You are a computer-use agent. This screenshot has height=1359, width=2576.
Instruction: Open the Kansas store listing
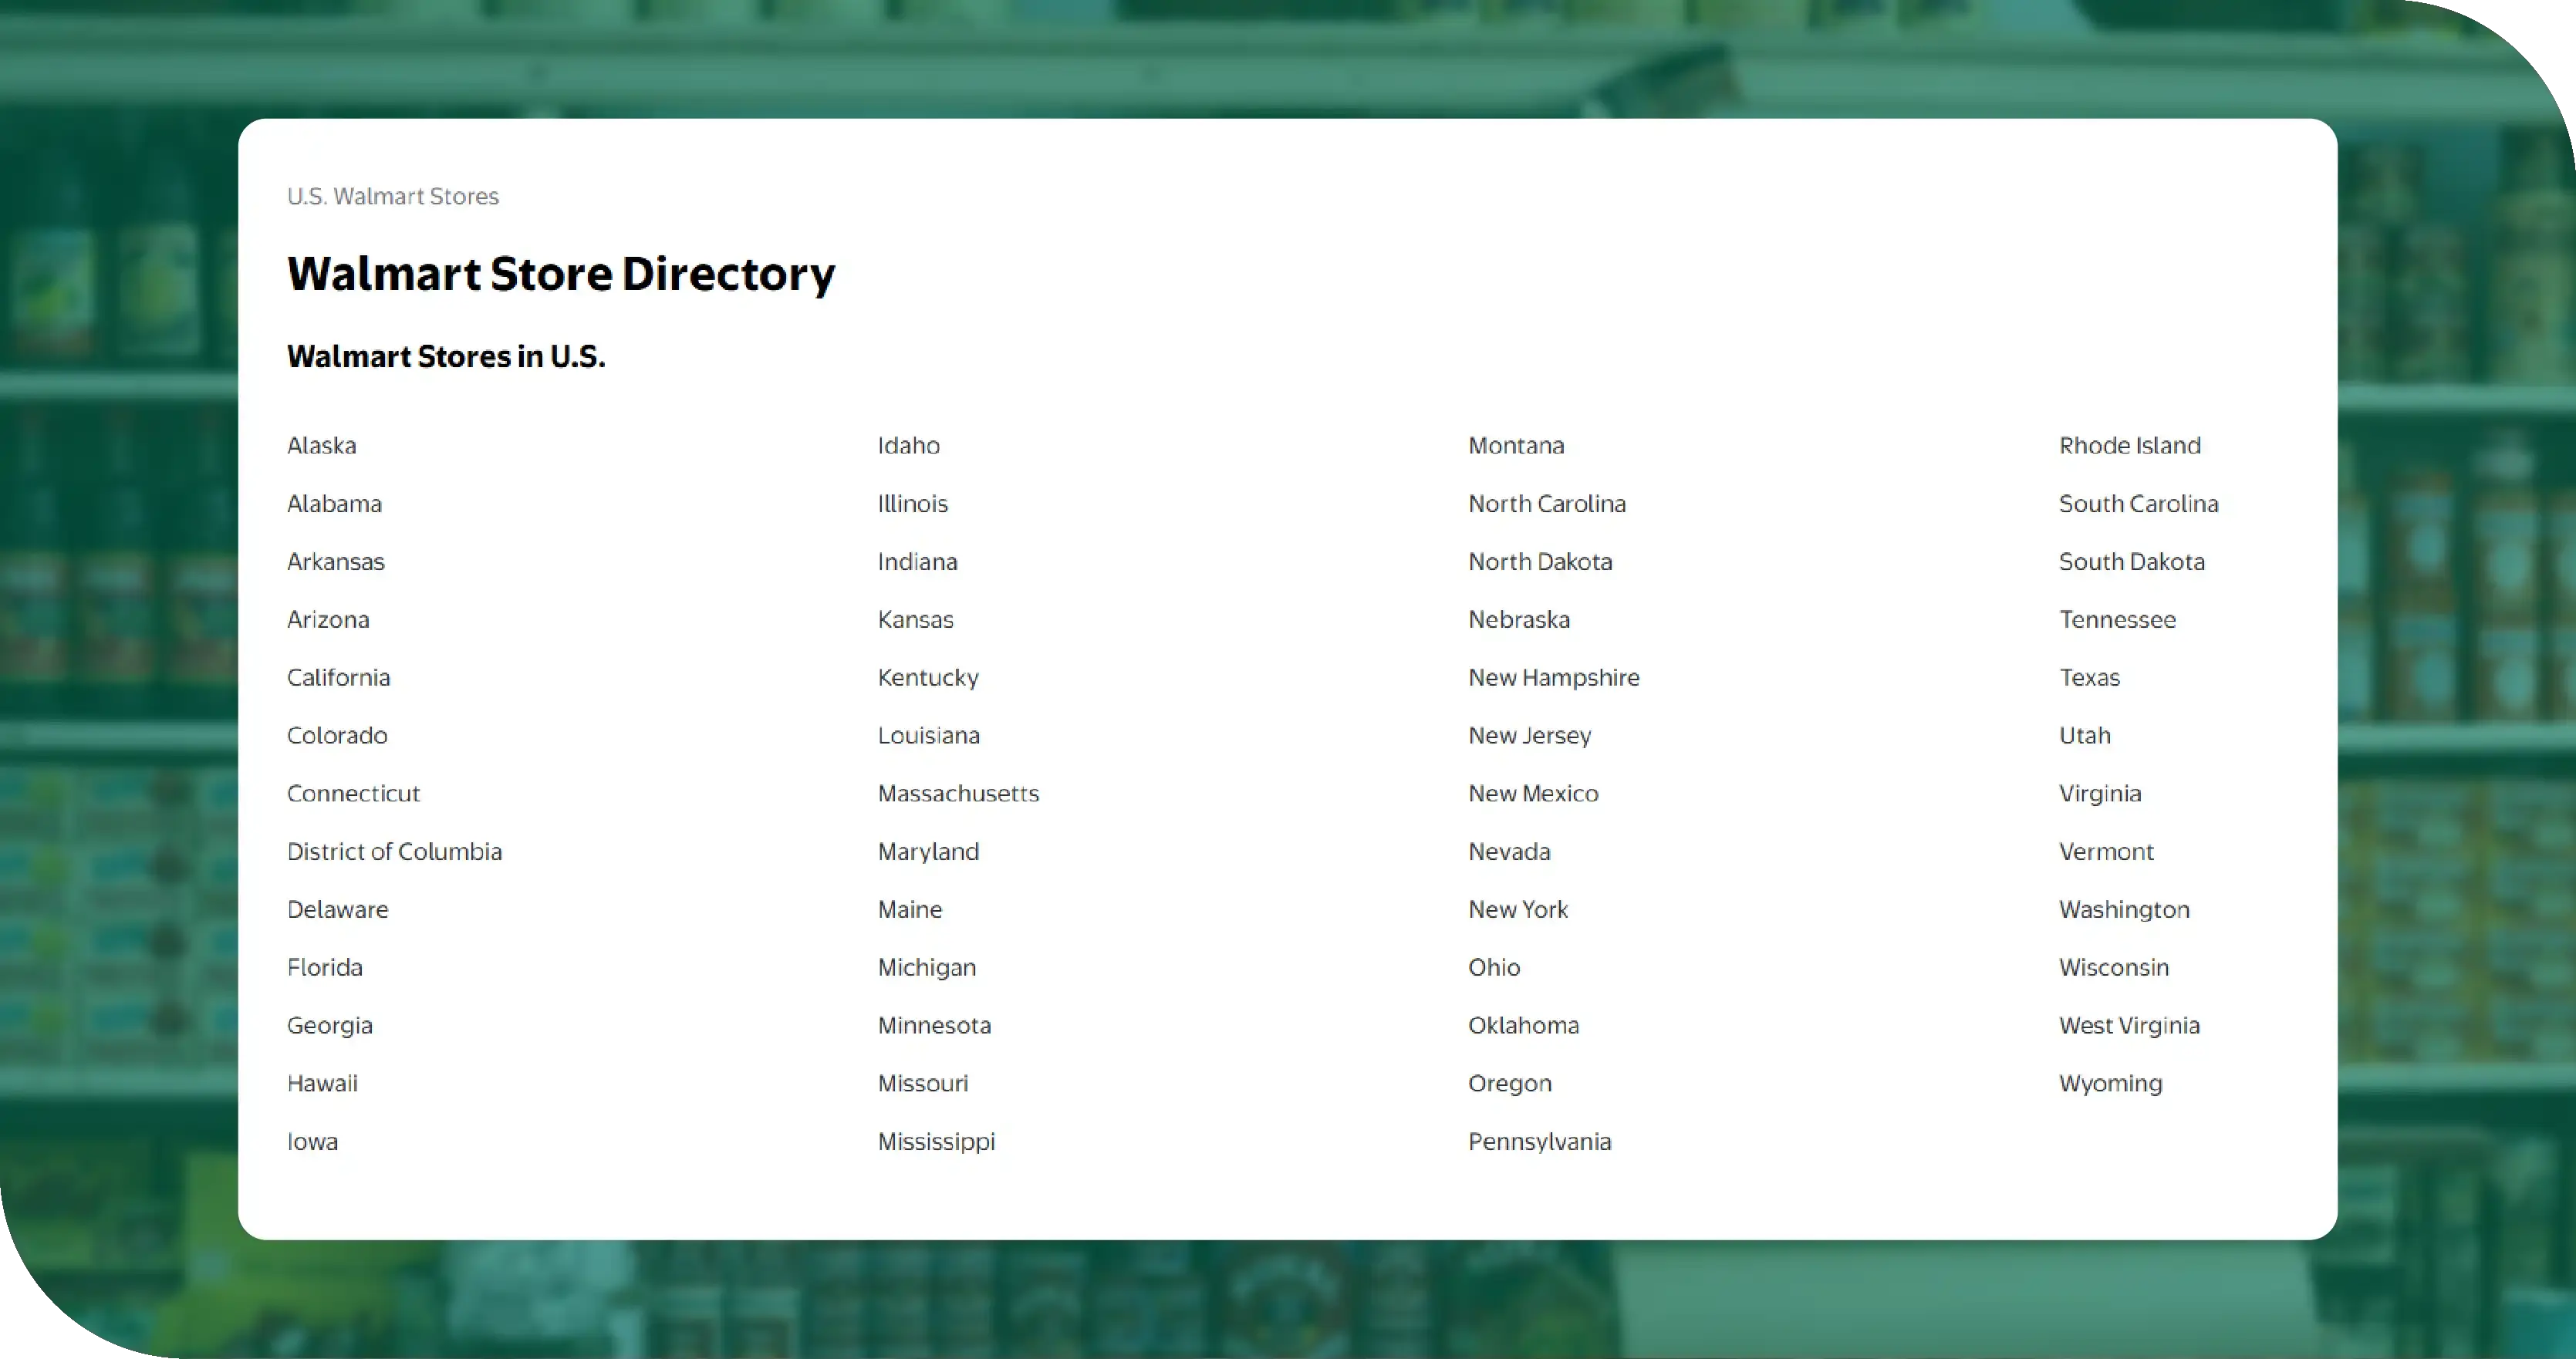(916, 619)
